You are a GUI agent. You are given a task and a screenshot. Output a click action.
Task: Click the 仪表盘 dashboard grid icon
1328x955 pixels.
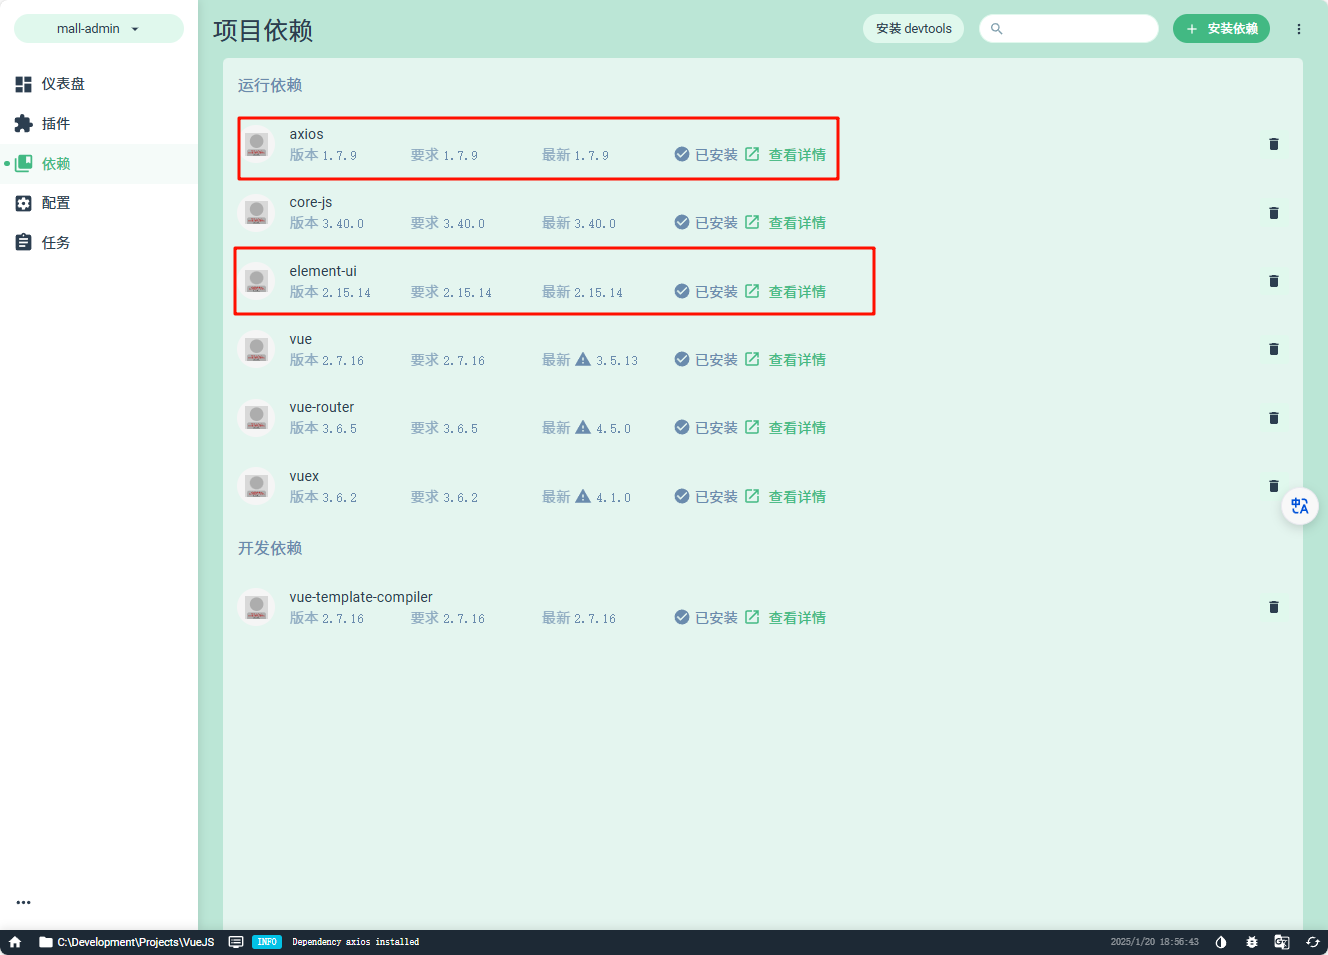click(24, 84)
